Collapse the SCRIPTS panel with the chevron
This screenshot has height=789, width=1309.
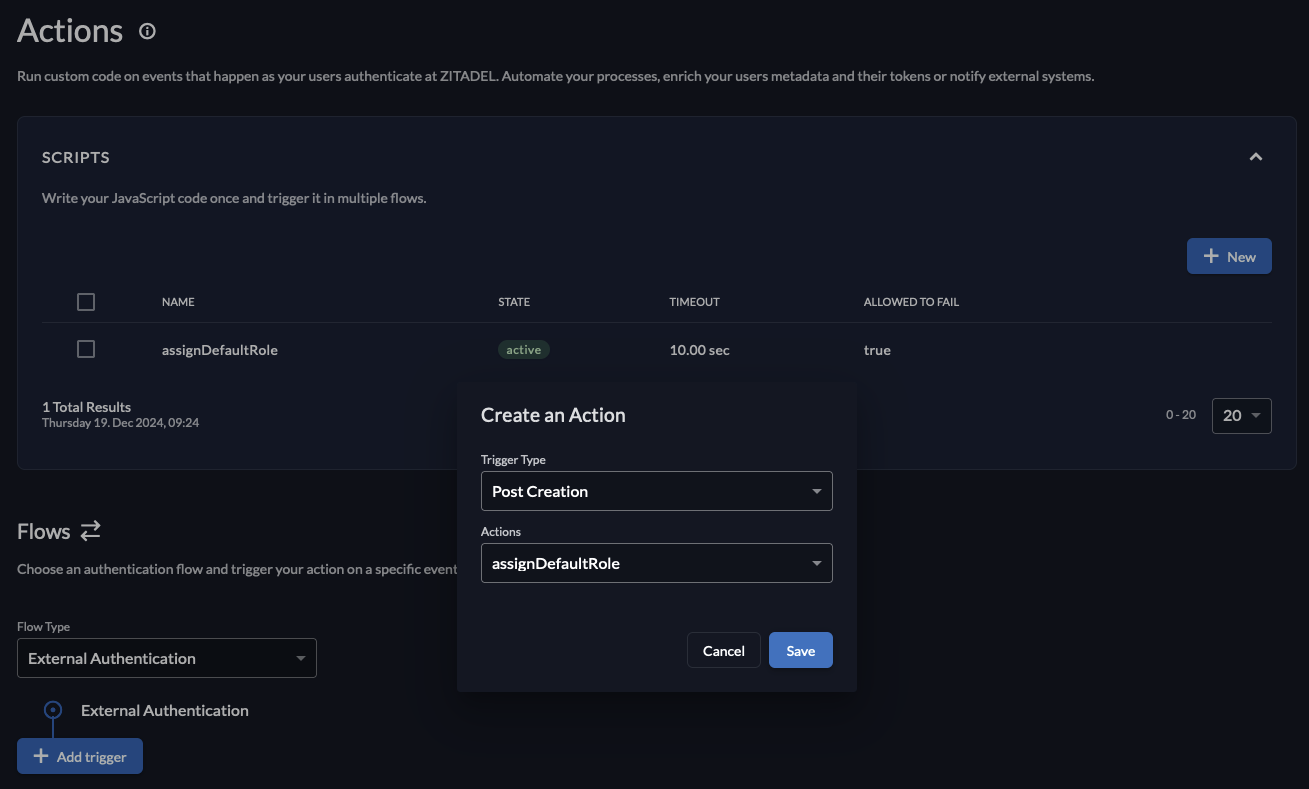tap(1256, 157)
